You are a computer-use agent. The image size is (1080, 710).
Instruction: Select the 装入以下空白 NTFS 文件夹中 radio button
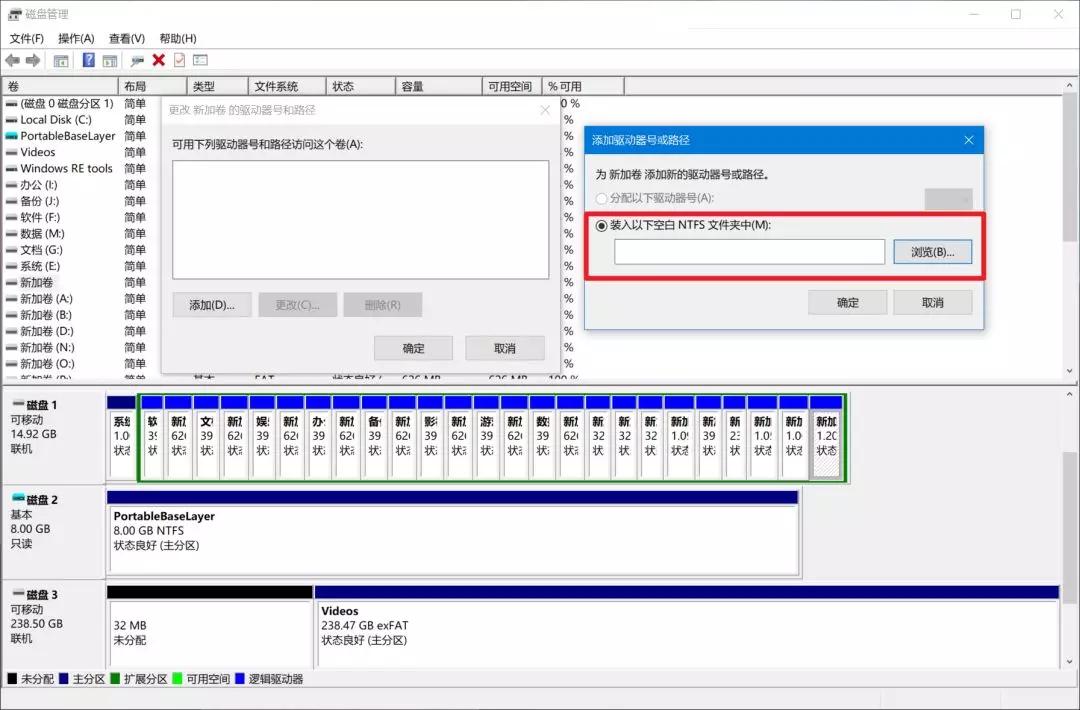tap(601, 225)
